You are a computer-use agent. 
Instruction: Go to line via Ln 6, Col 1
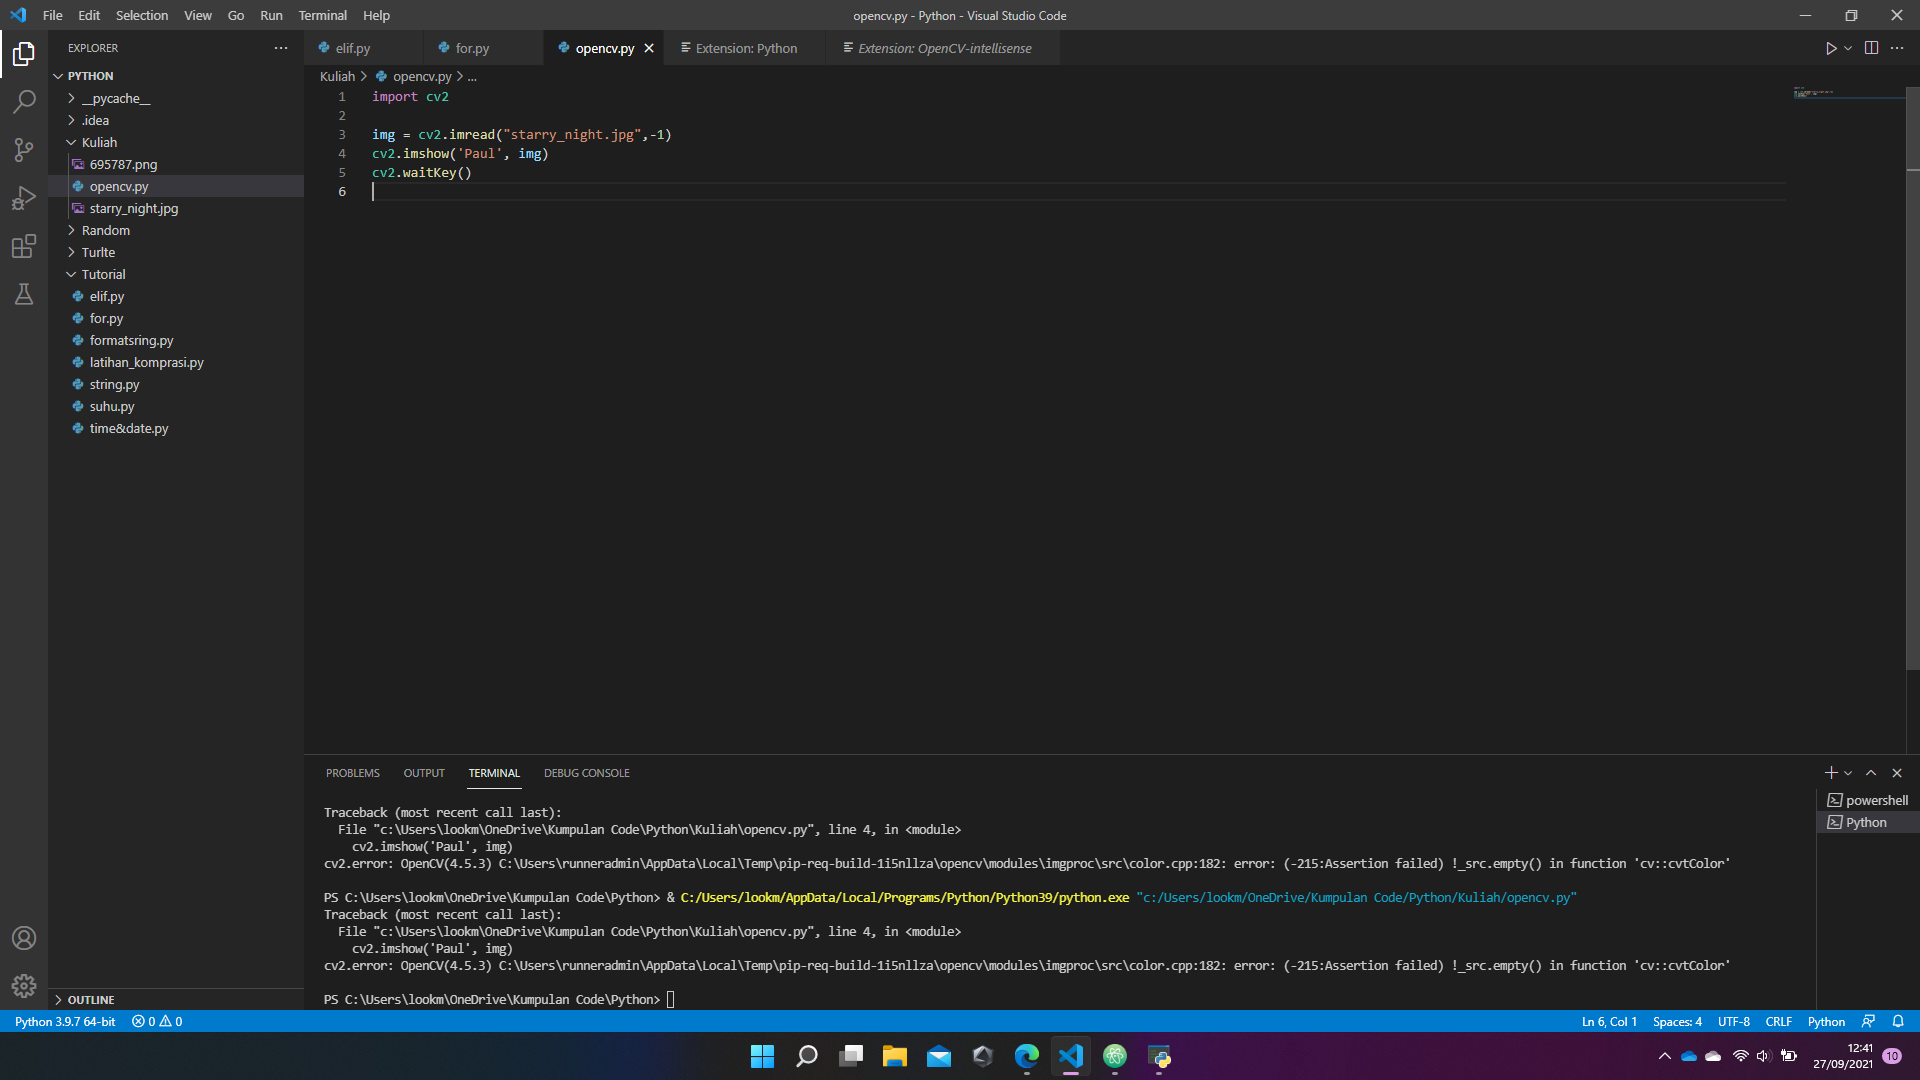pyautogui.click(x=1609, y=1021)
